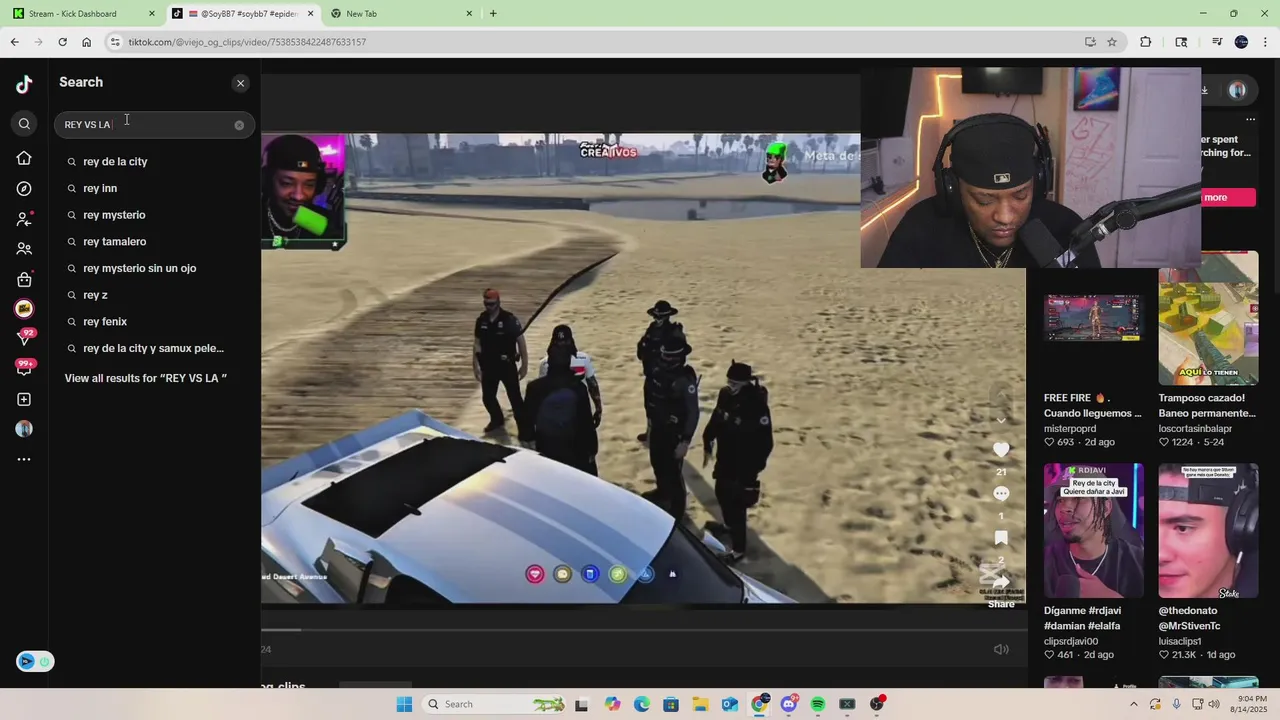
Task: Open media controls icon in Chrome toolbar
Action: tap(1217, 42)
